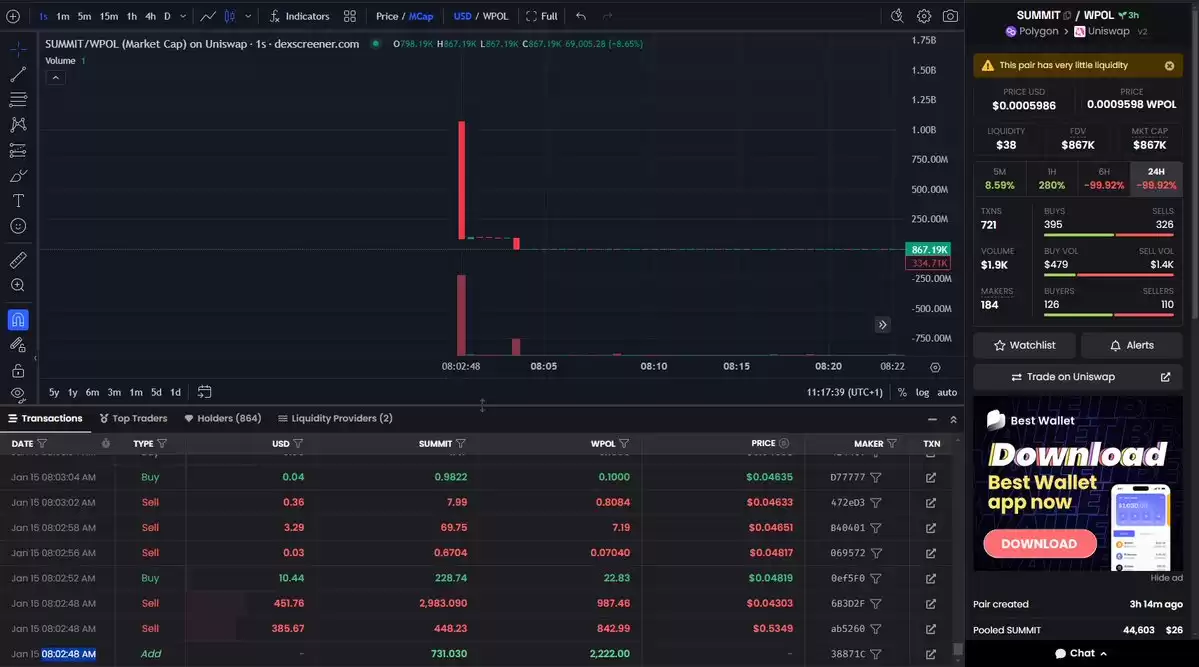
Task: Switch chart to MCap mode
Action: [x=421, y=16]
